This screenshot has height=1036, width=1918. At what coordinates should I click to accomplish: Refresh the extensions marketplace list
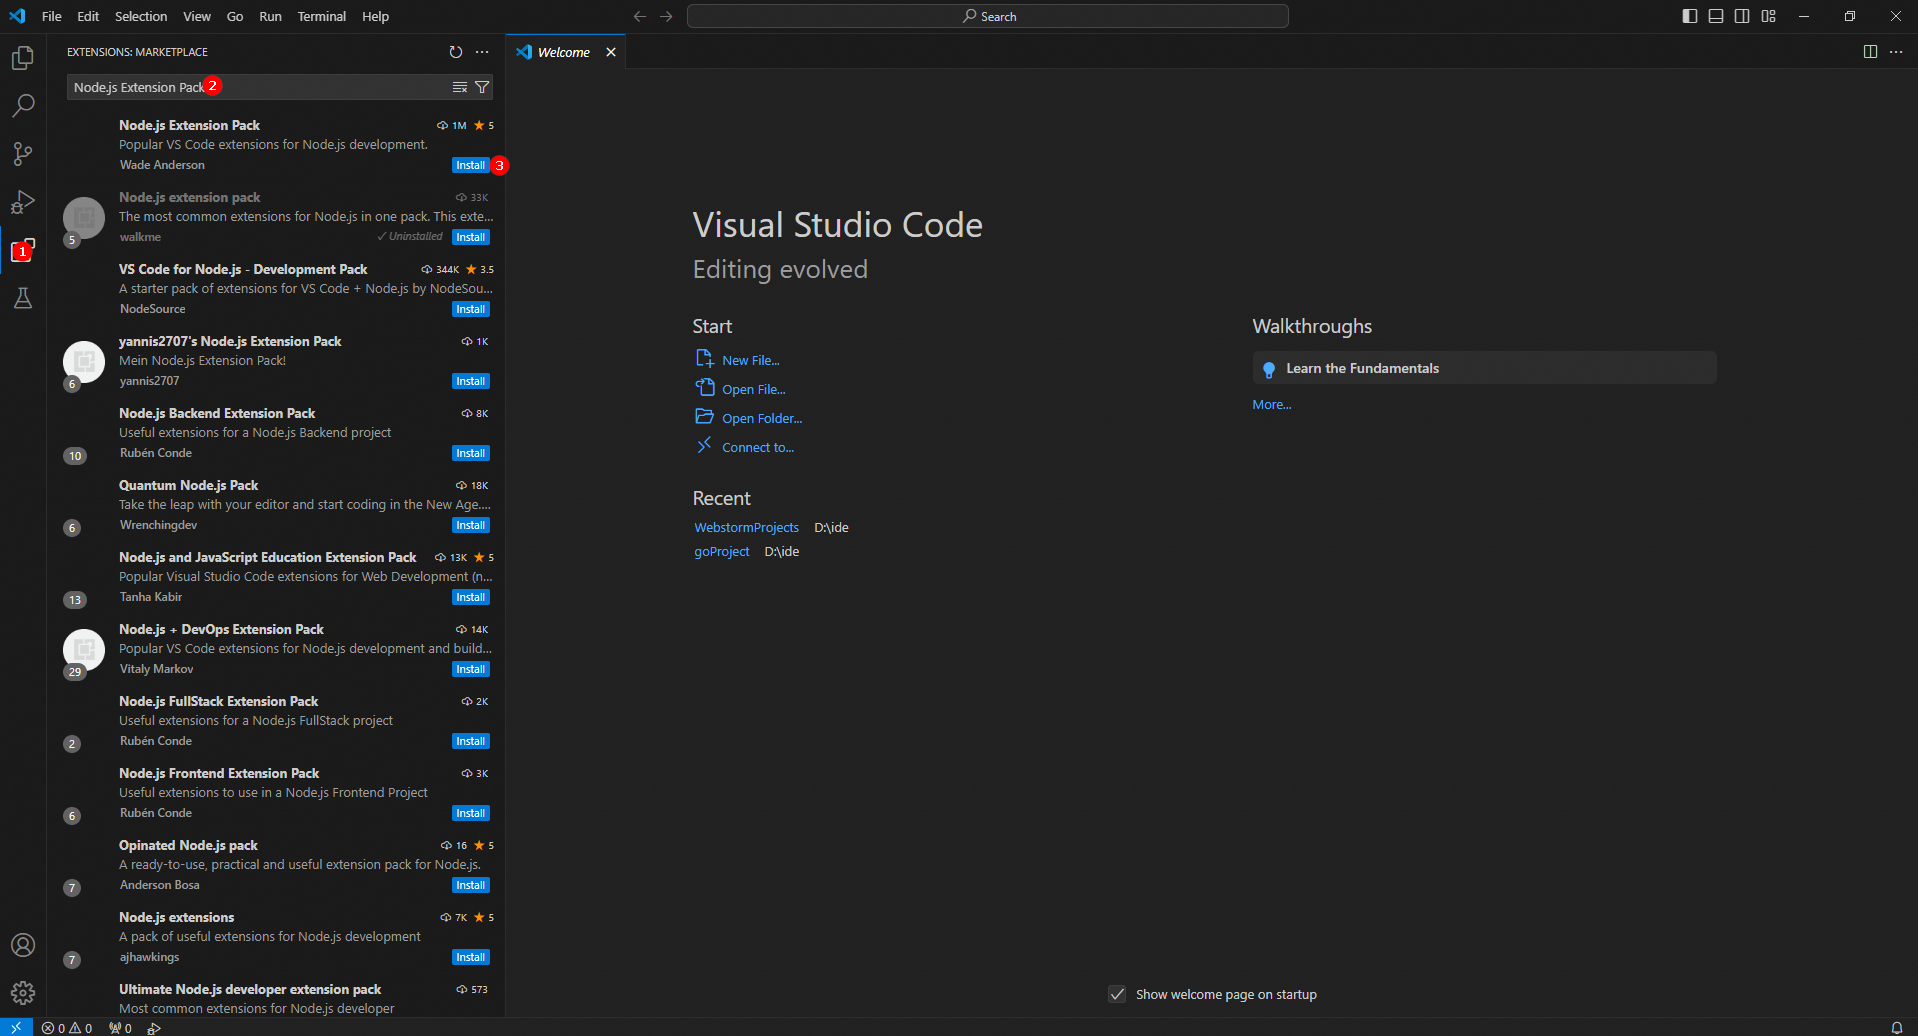[456, 52]
